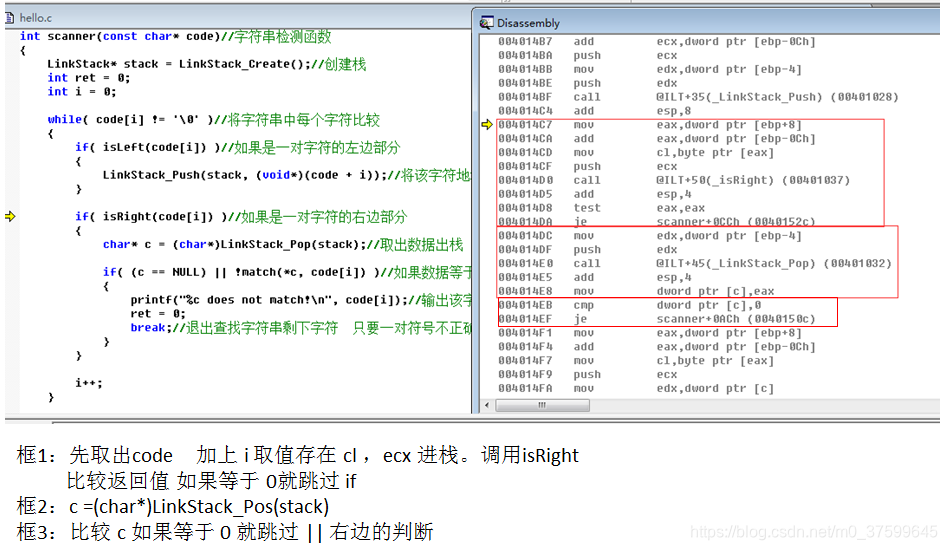The image size is (947, 550).
Task: Click disassembly line 004014DC mov edx
Action: pyautogui.click(x=650, y=236)
